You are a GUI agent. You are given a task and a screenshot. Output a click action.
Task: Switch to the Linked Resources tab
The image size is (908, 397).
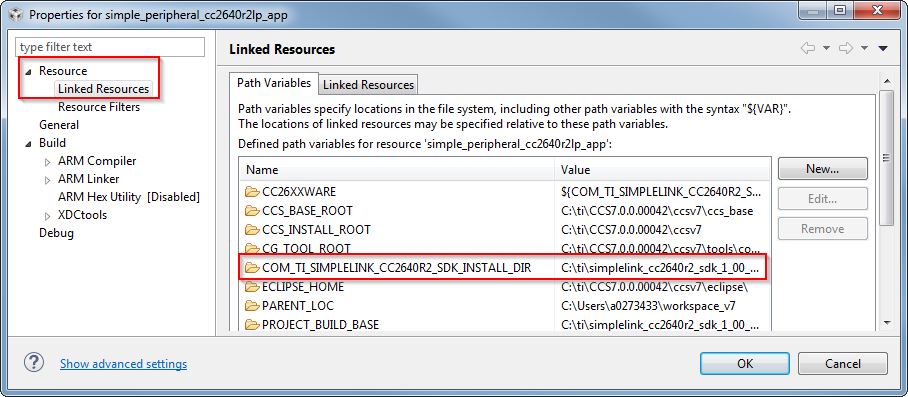point(368,84)
